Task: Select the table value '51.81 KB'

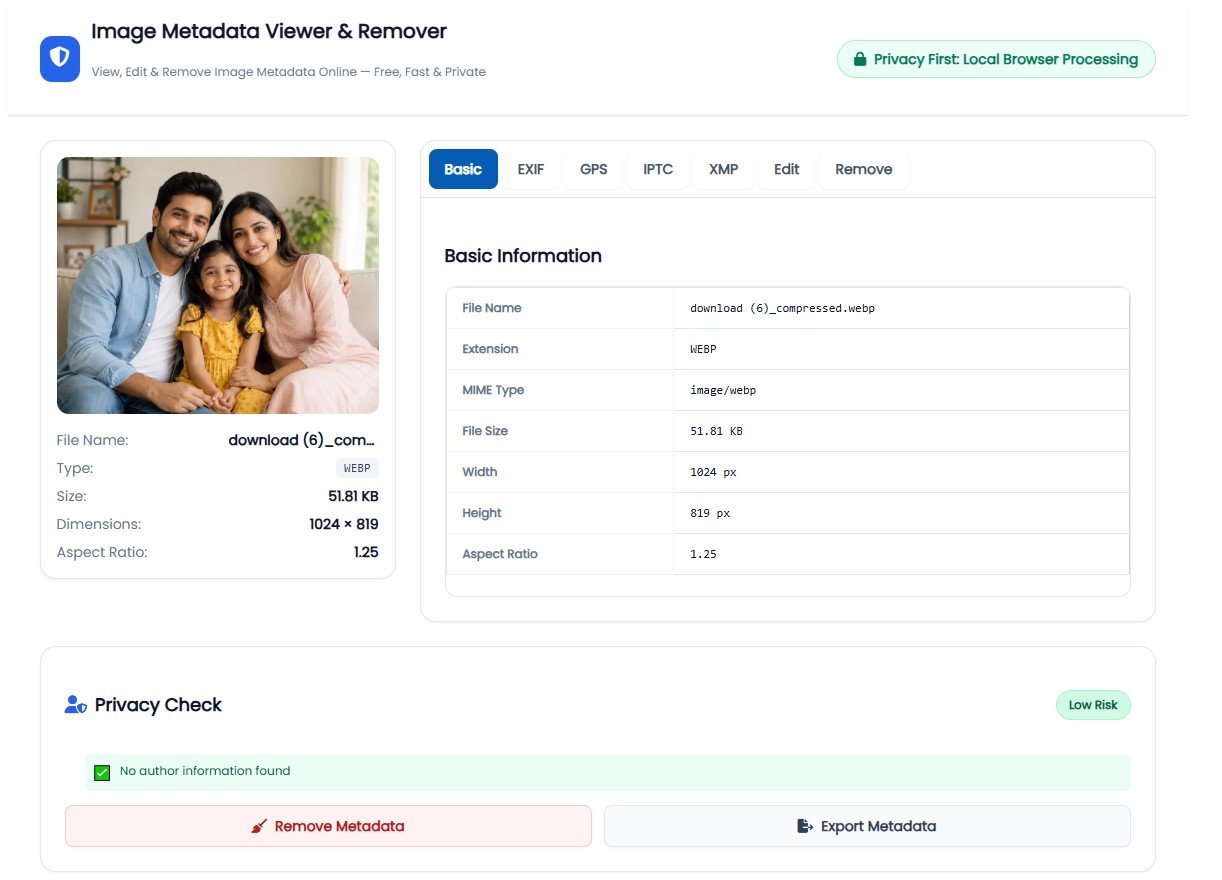Action: 716,431
